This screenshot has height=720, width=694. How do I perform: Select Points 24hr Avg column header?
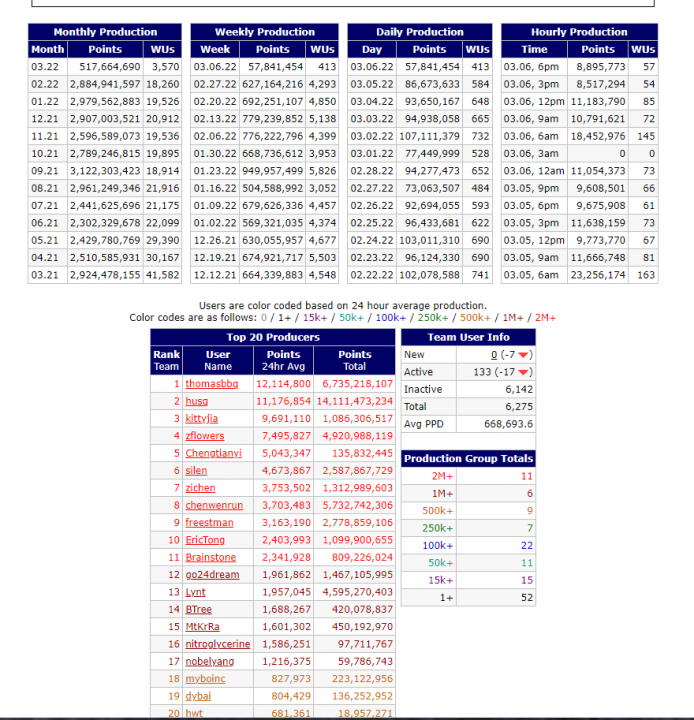(x=283, y=360)
